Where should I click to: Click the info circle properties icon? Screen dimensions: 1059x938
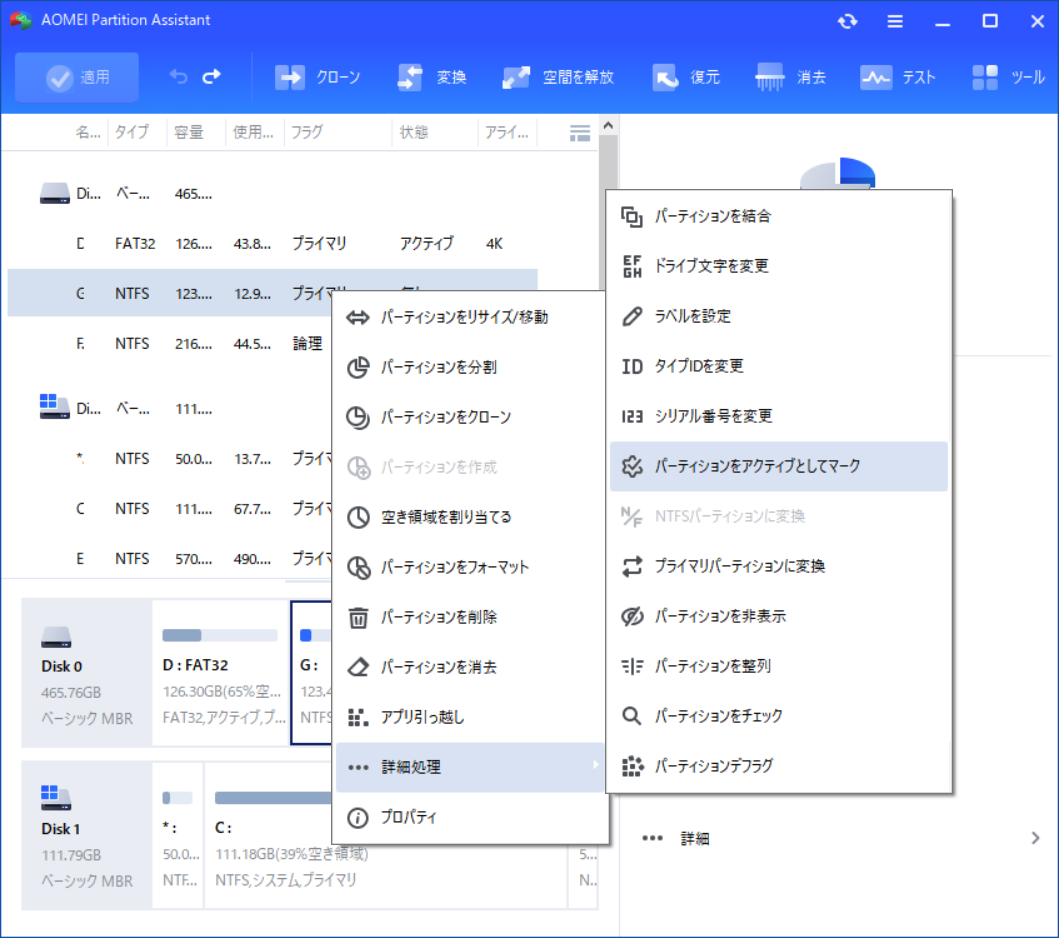click(x=358, y=818)
